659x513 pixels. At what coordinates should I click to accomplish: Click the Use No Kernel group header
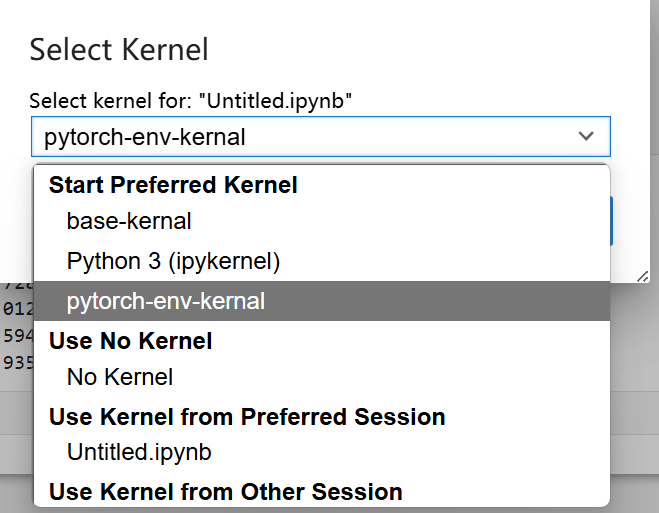pos(130,341)
